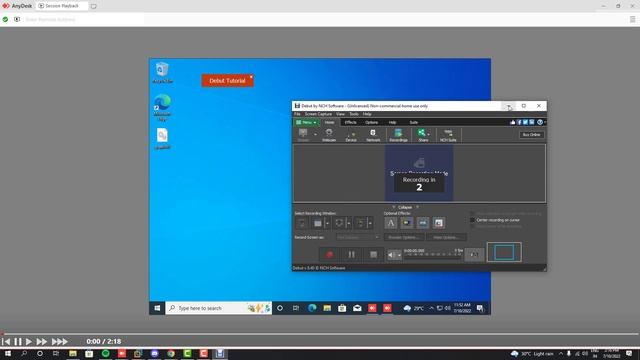The width and height of the screenshot is (640, 360).
Task: Switch to the Home ribbon tab
Action: click(x=329, y=122)
